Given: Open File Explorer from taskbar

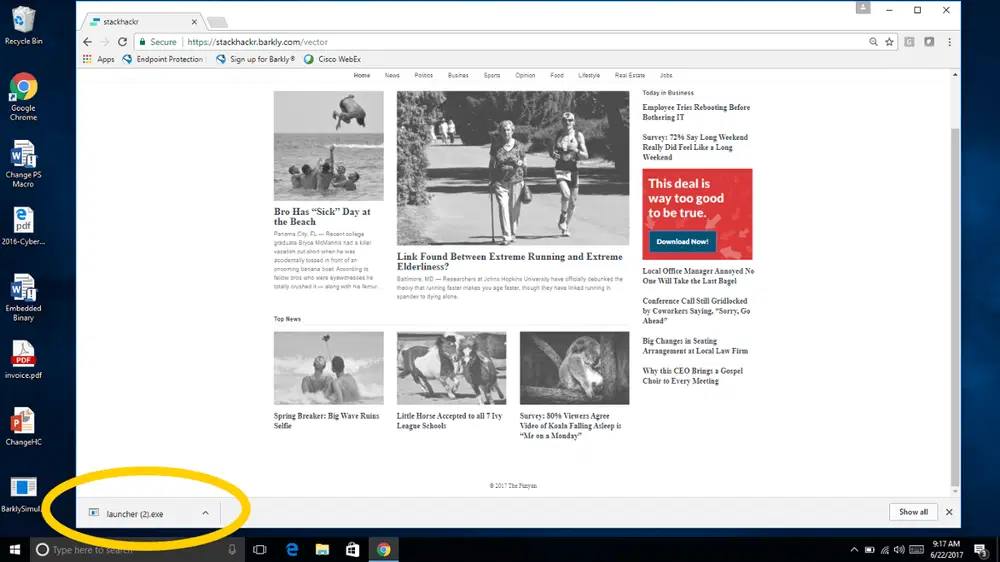Looking at the screenshot, I should click(x=322, y=549).
